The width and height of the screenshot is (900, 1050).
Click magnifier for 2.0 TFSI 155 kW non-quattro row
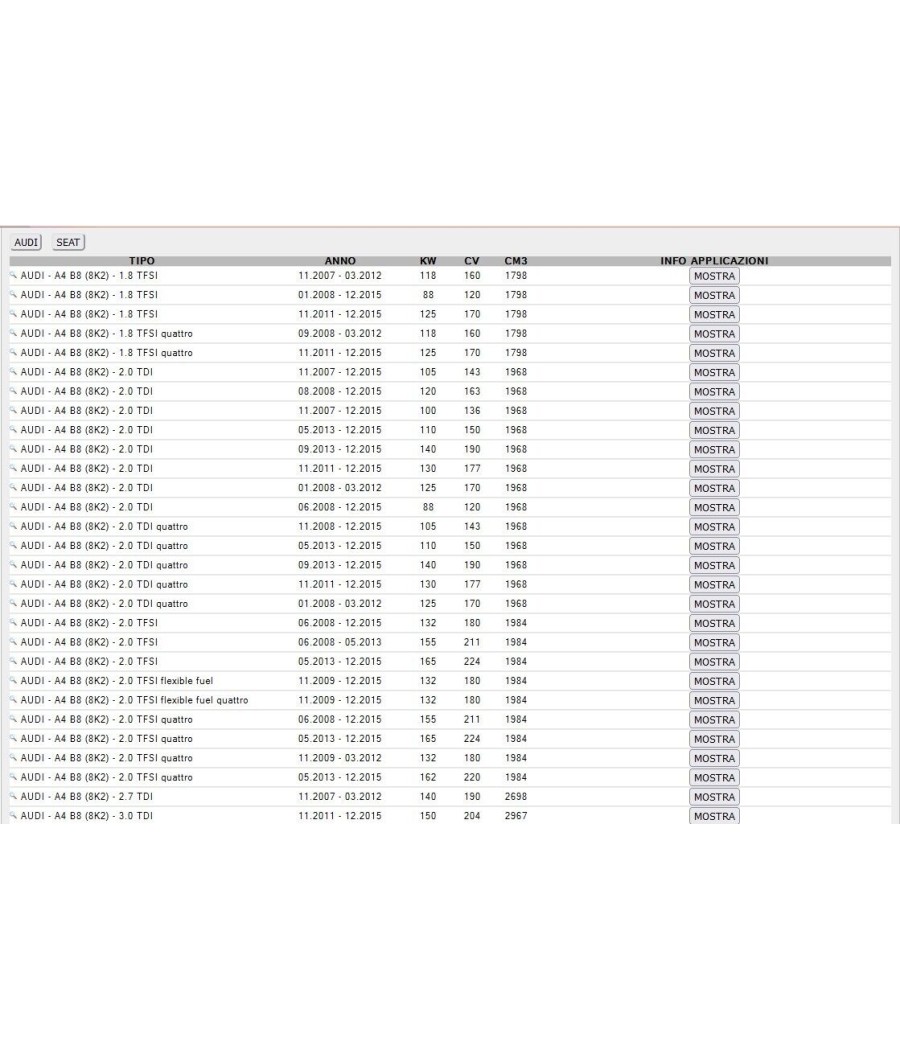pos(13,642)
